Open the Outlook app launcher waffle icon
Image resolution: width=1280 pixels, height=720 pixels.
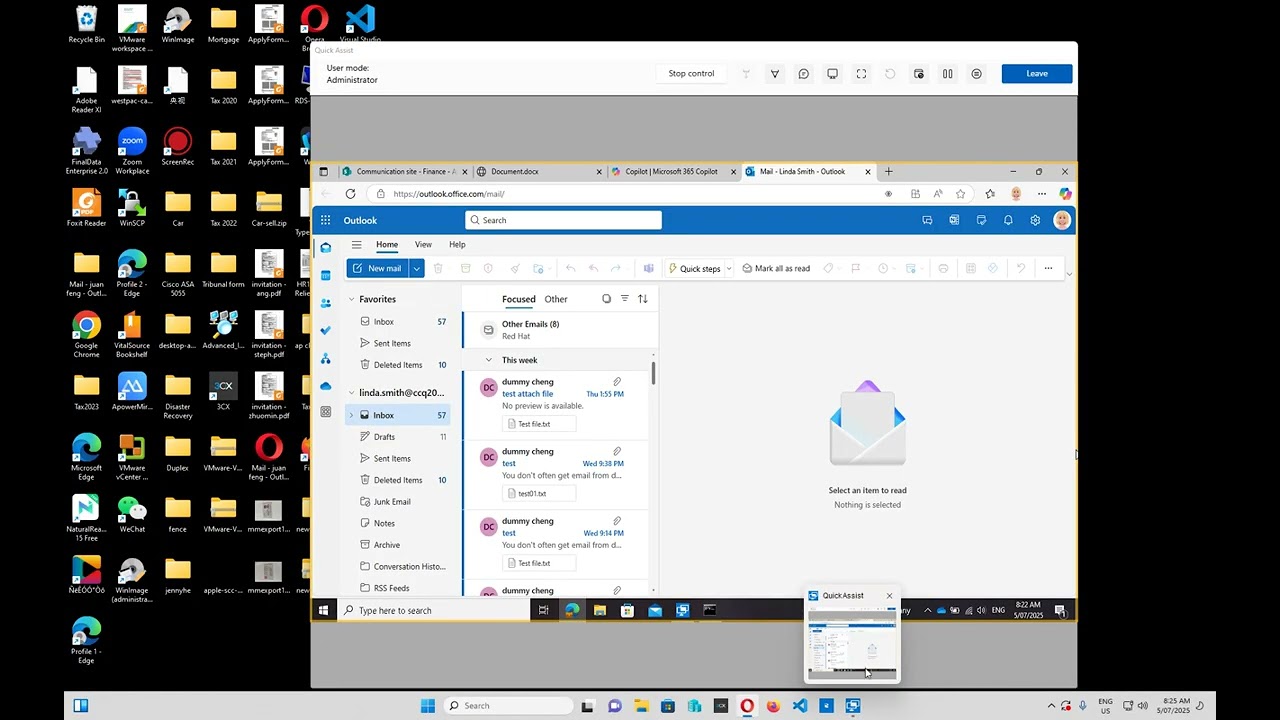click(325, 220)
